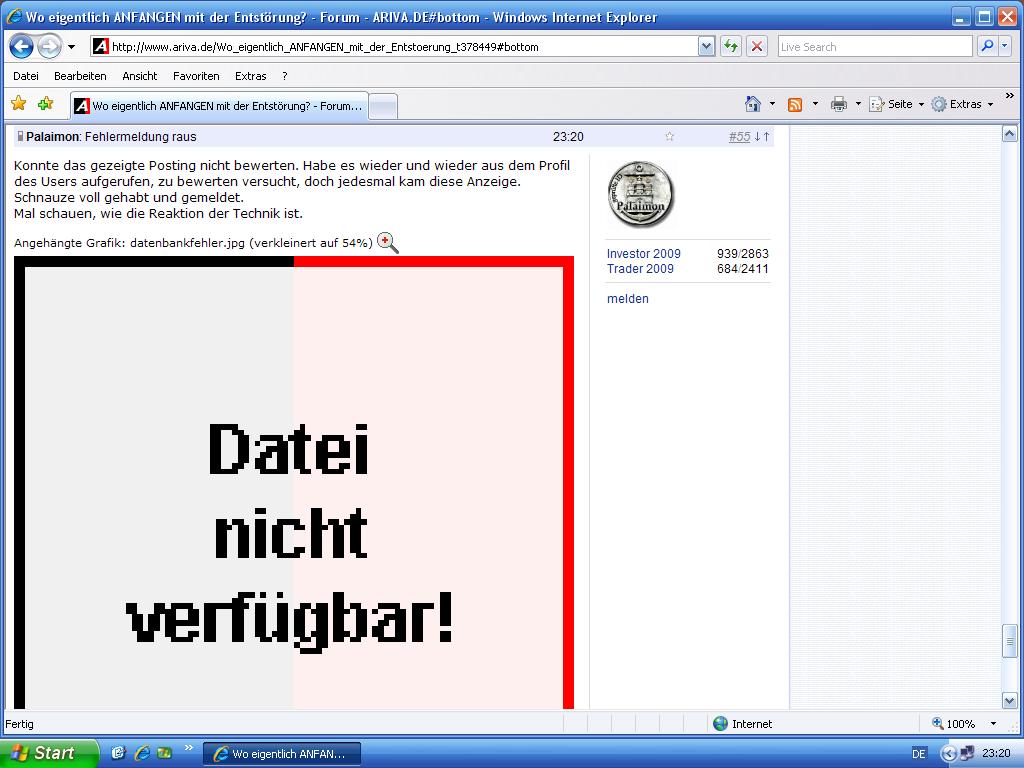Open the #55 post link
The image size is (1024, 768).
click(740, 137)
